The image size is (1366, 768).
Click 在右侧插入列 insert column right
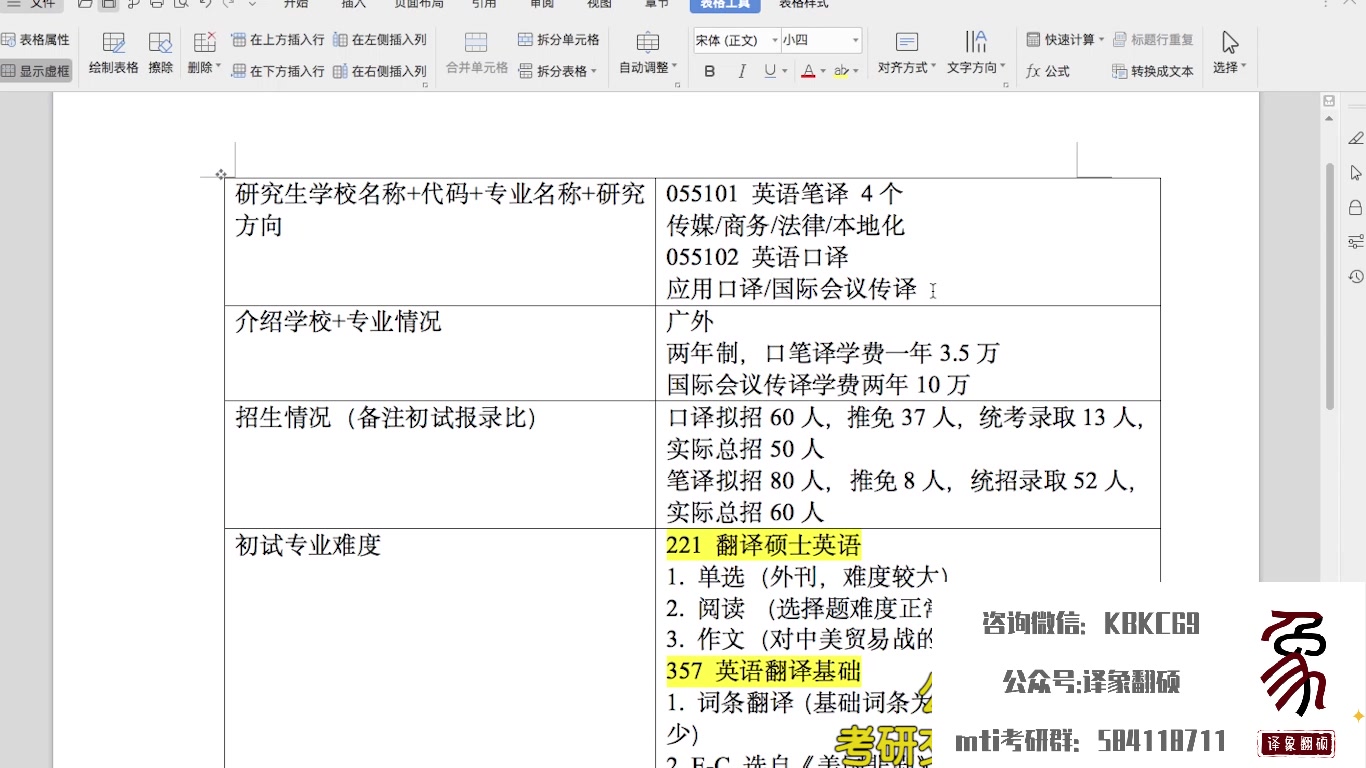pyautogui.click(x=380, y=71)
